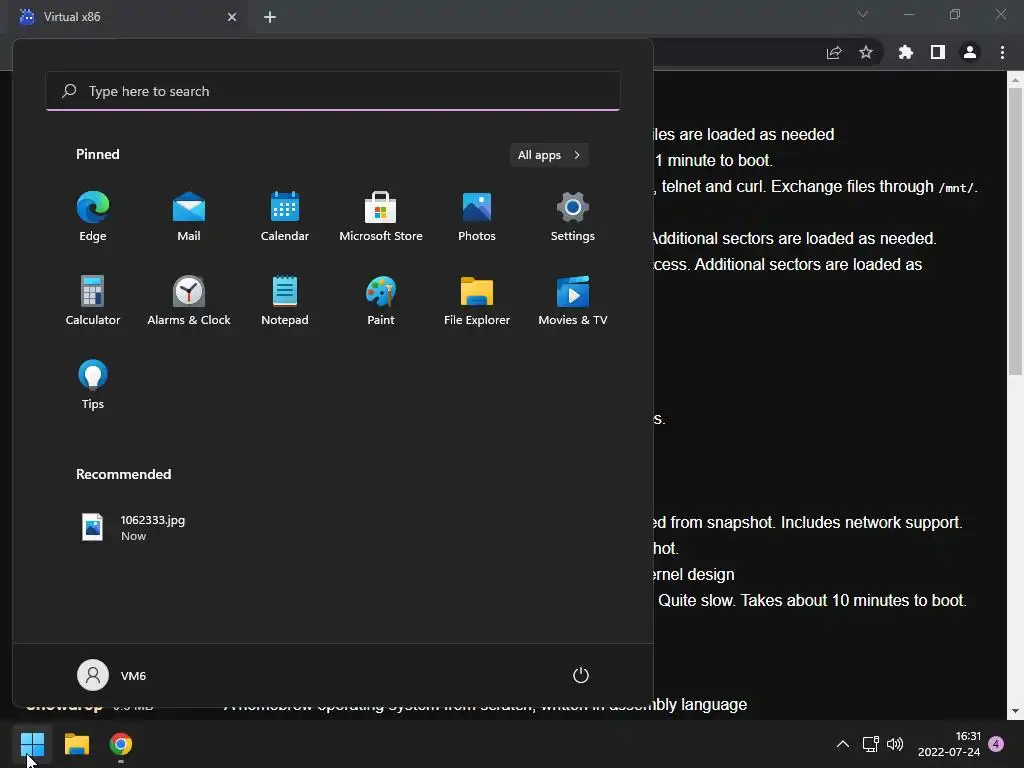The image size is (1024, 768).
Task: Open the Paint app
Action: click(x=381, y=300)
